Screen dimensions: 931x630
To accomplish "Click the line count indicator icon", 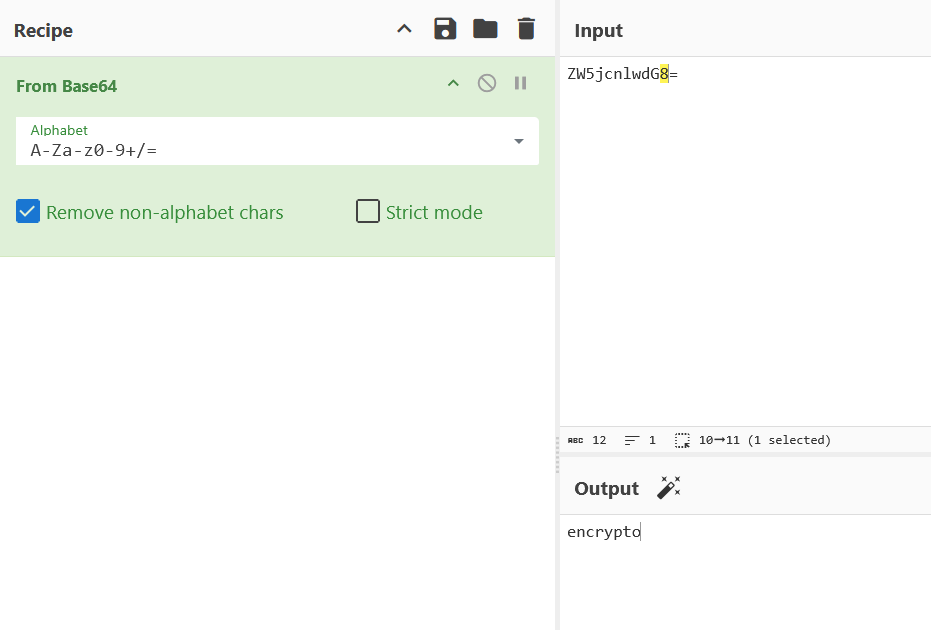I will coord(632,440).
